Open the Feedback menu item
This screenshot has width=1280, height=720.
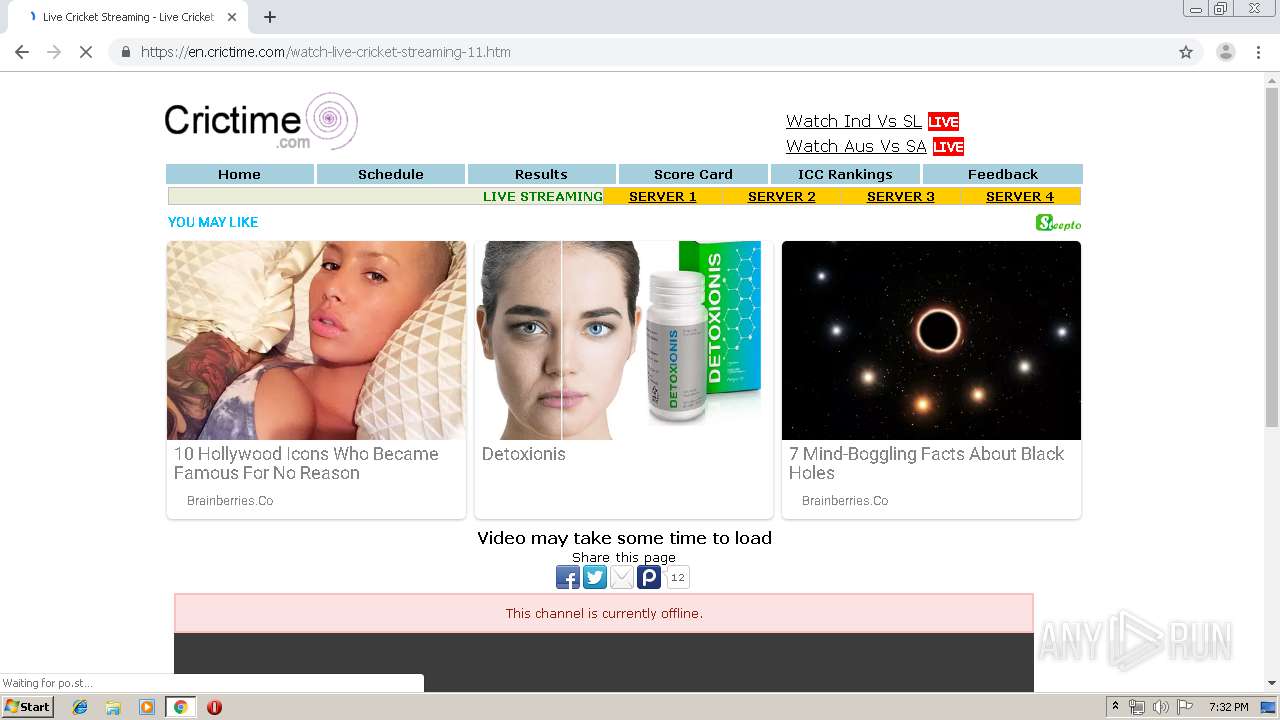[1003, 174]
